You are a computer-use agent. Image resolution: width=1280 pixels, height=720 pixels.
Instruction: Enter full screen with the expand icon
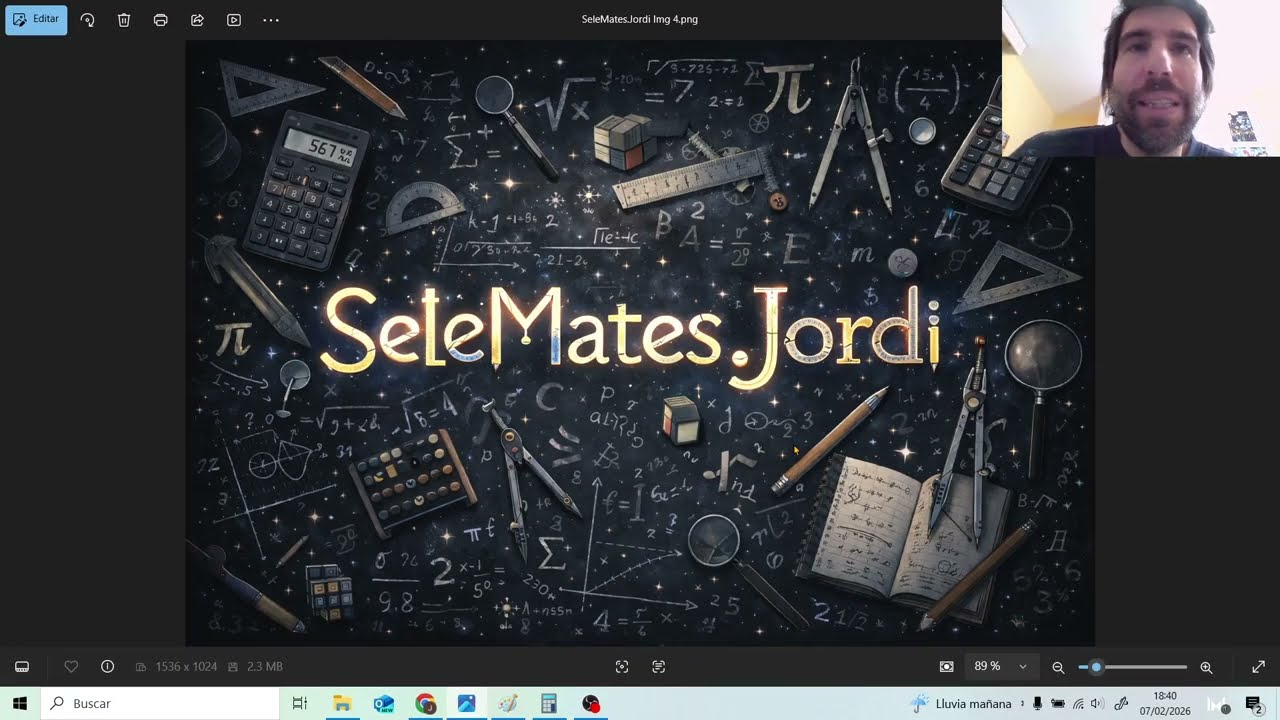tap(1258, 667)
